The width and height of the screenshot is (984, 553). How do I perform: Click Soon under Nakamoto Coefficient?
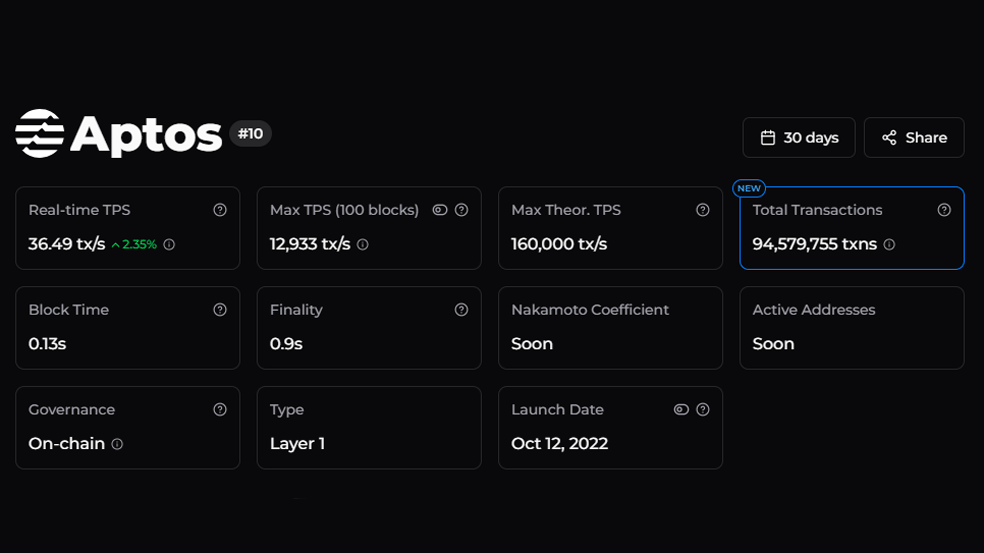[532, 344]
